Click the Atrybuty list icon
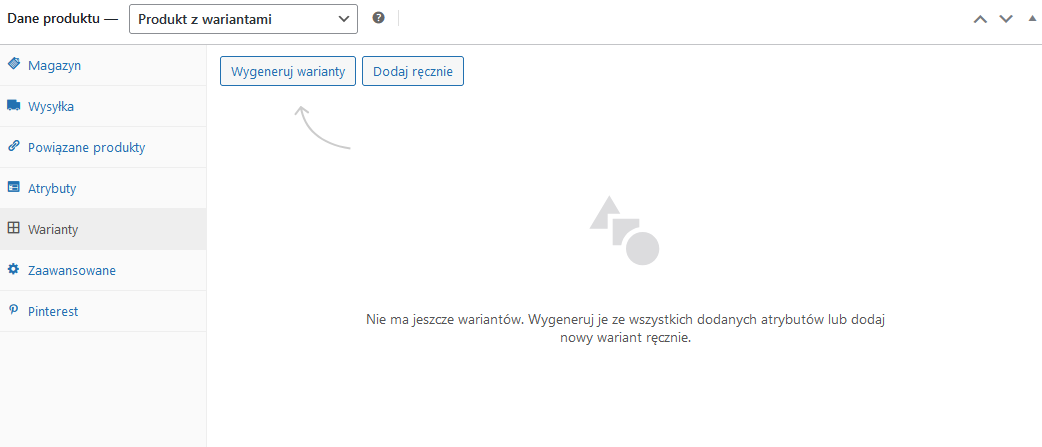The height and width of the screenshot is (447, 1042). 13,187
